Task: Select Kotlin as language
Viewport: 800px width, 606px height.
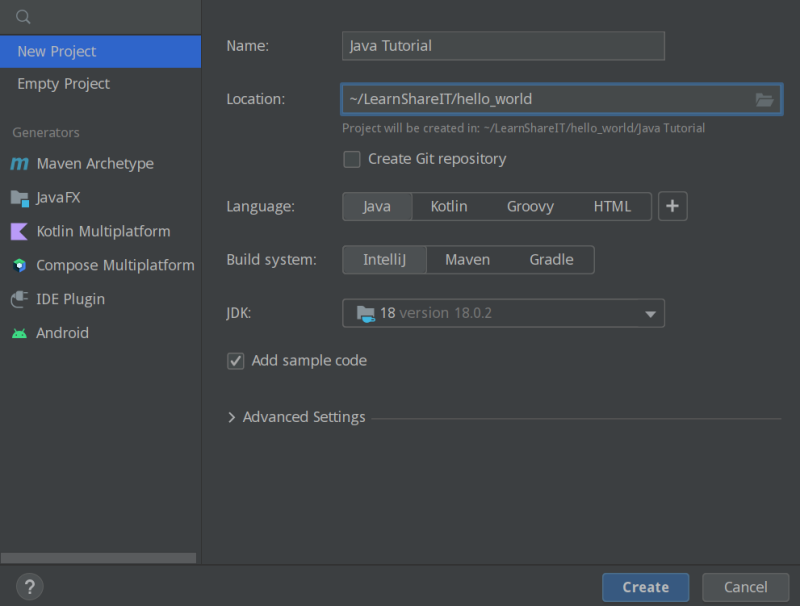Action: pos(449,207)
